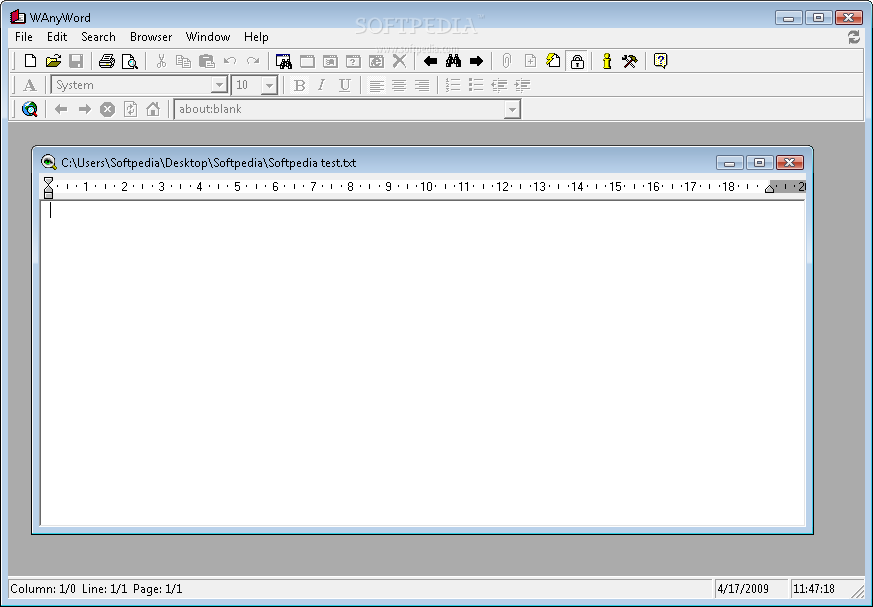Refresh the browser page icon
Screen dimensions: 873x607
(130, 109)
